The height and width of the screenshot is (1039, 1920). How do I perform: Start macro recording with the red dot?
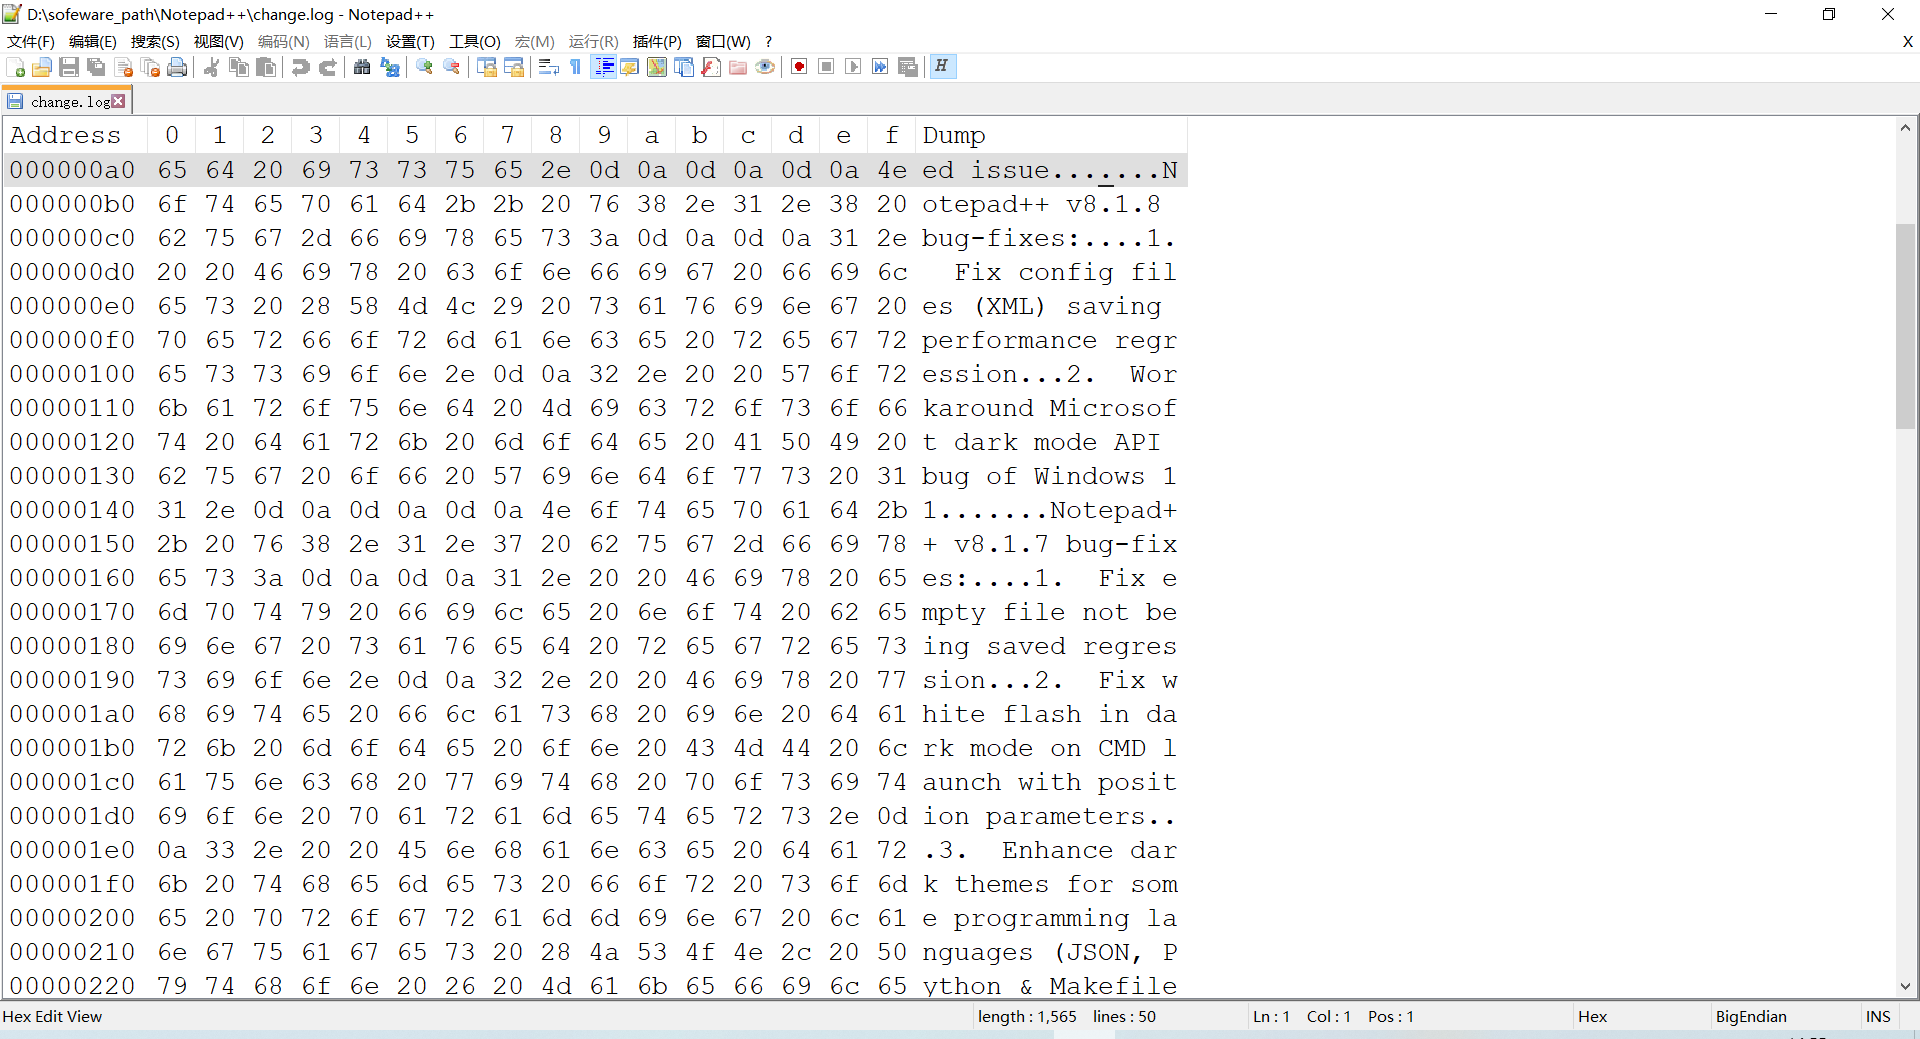pyautogui.click(x=799, y=67)
